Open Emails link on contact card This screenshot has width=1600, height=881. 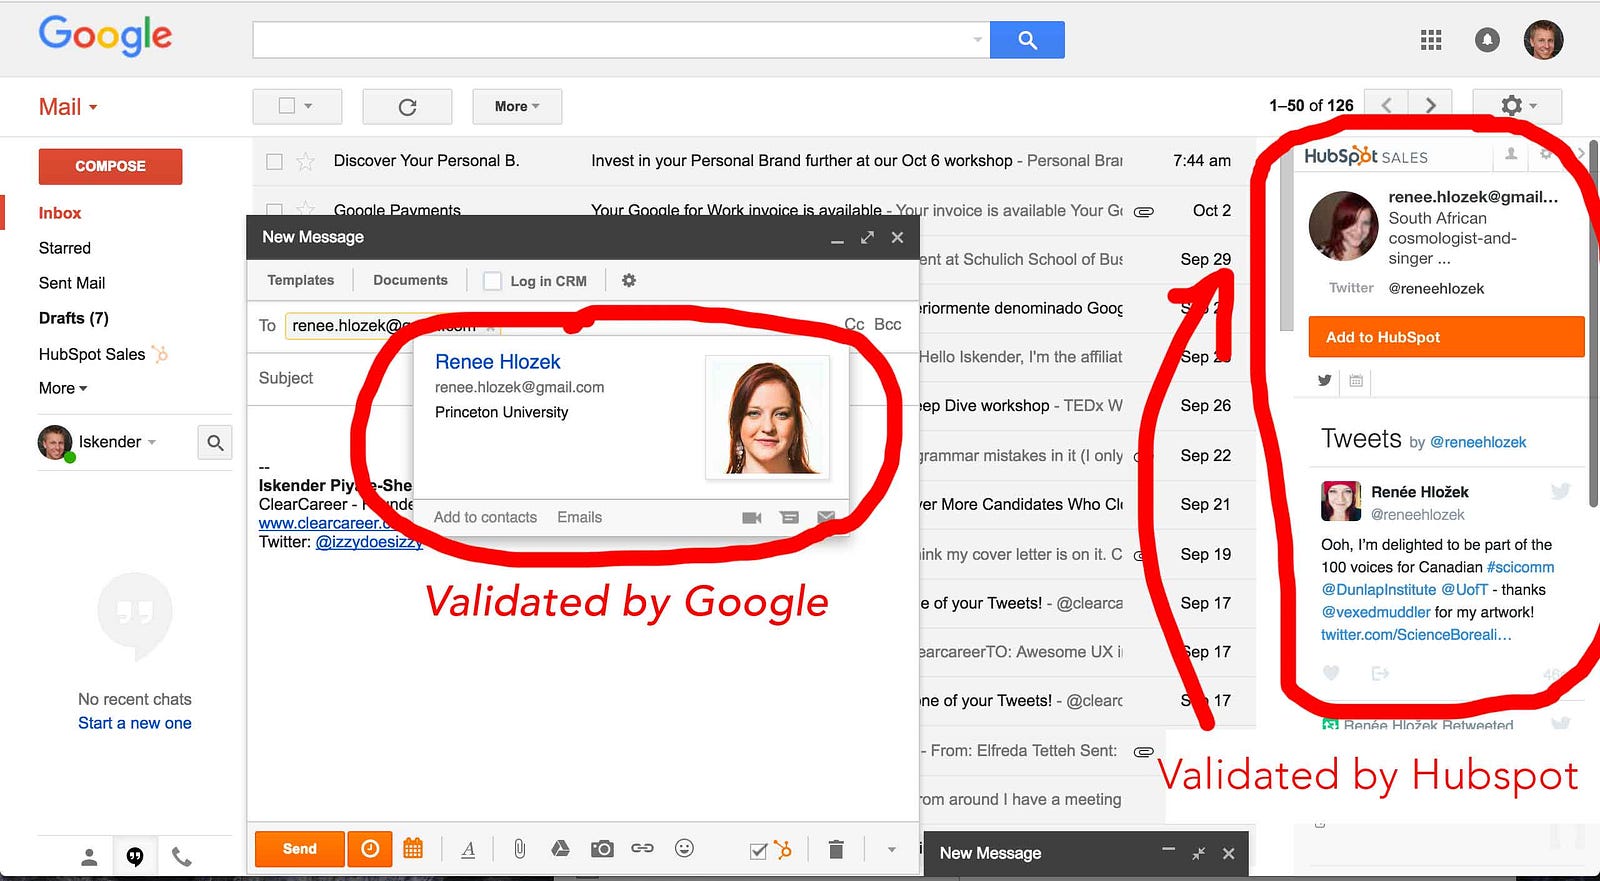pyautogui.click(x=580, y=517)
